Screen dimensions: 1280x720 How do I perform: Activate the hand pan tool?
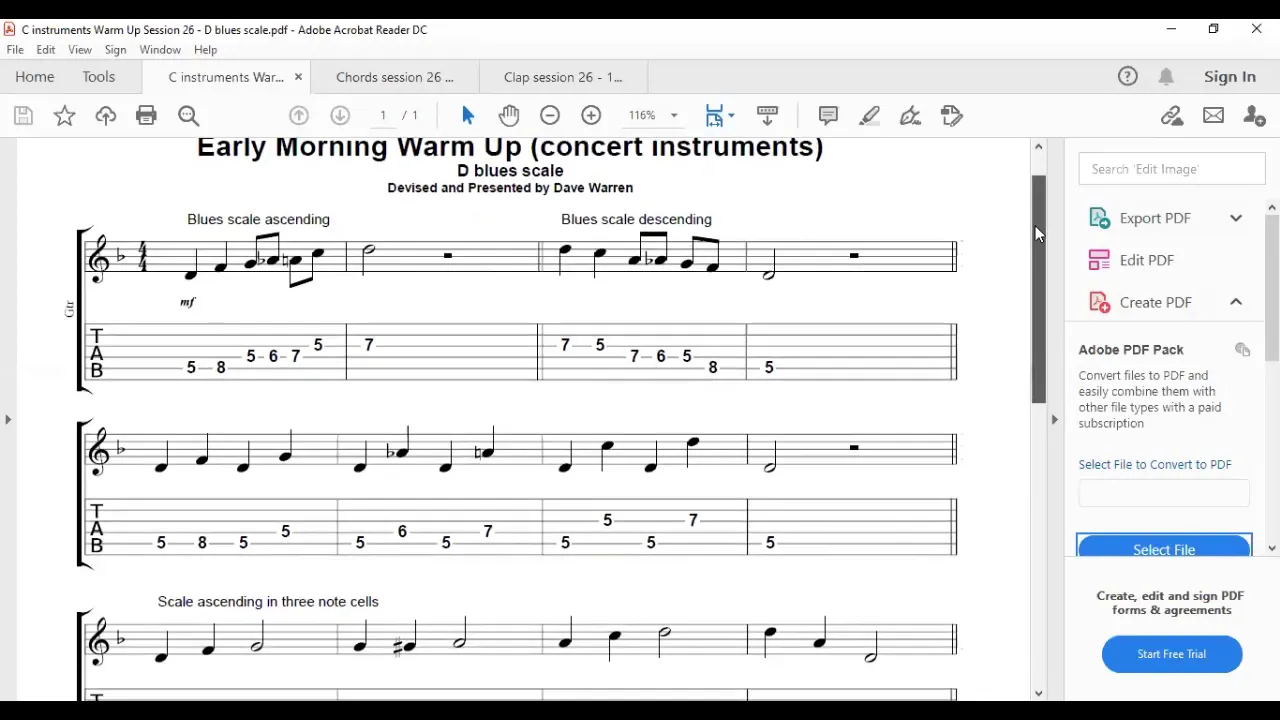pyautogui.click(x=509, y=116)
